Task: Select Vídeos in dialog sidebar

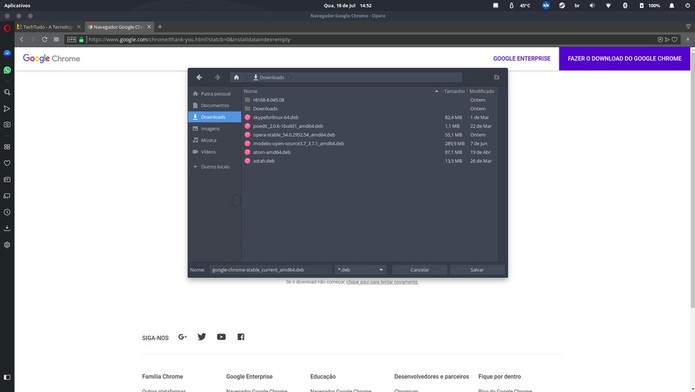Action: [x=215, y=152]
